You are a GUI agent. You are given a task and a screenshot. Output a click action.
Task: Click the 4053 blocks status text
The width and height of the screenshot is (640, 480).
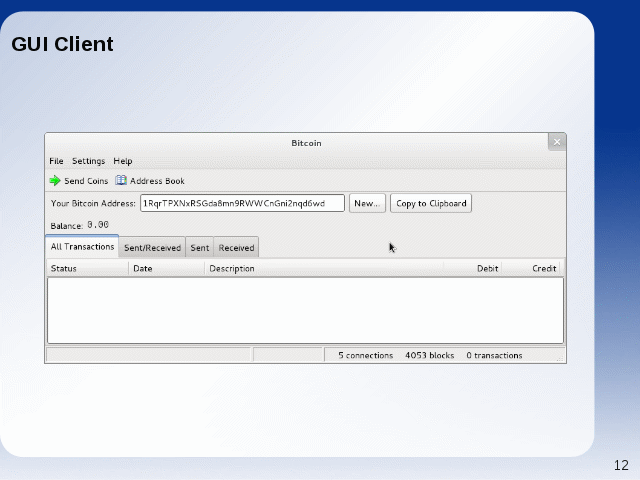(x=429, y=356)
